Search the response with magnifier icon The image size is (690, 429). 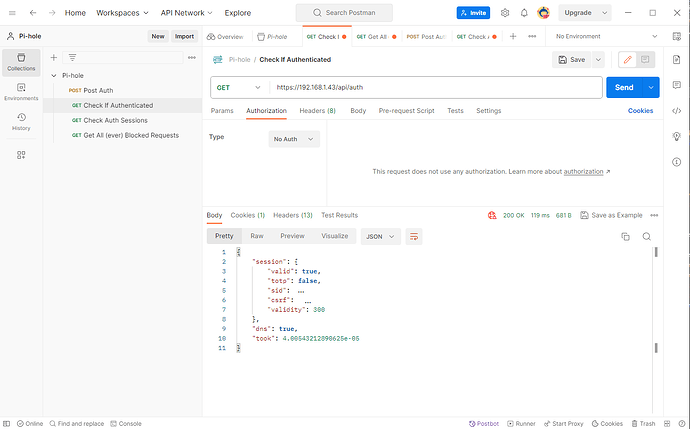pos(647,236)
